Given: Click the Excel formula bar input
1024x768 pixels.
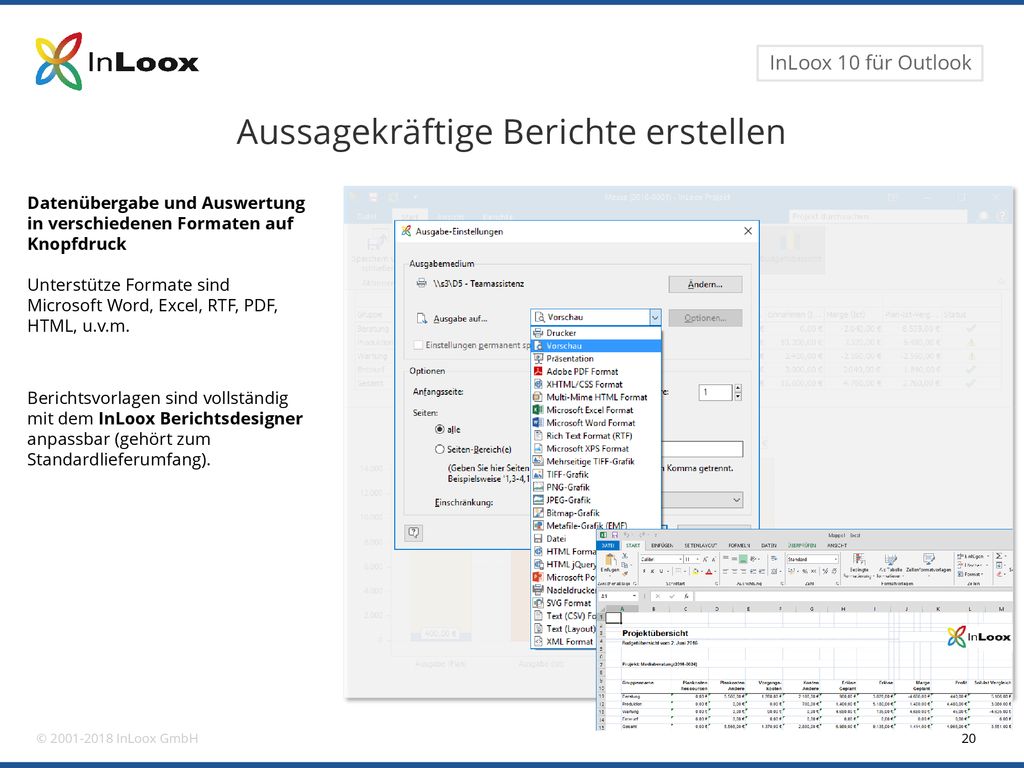Looking at the screenshot, I should [x=852, y=596].
